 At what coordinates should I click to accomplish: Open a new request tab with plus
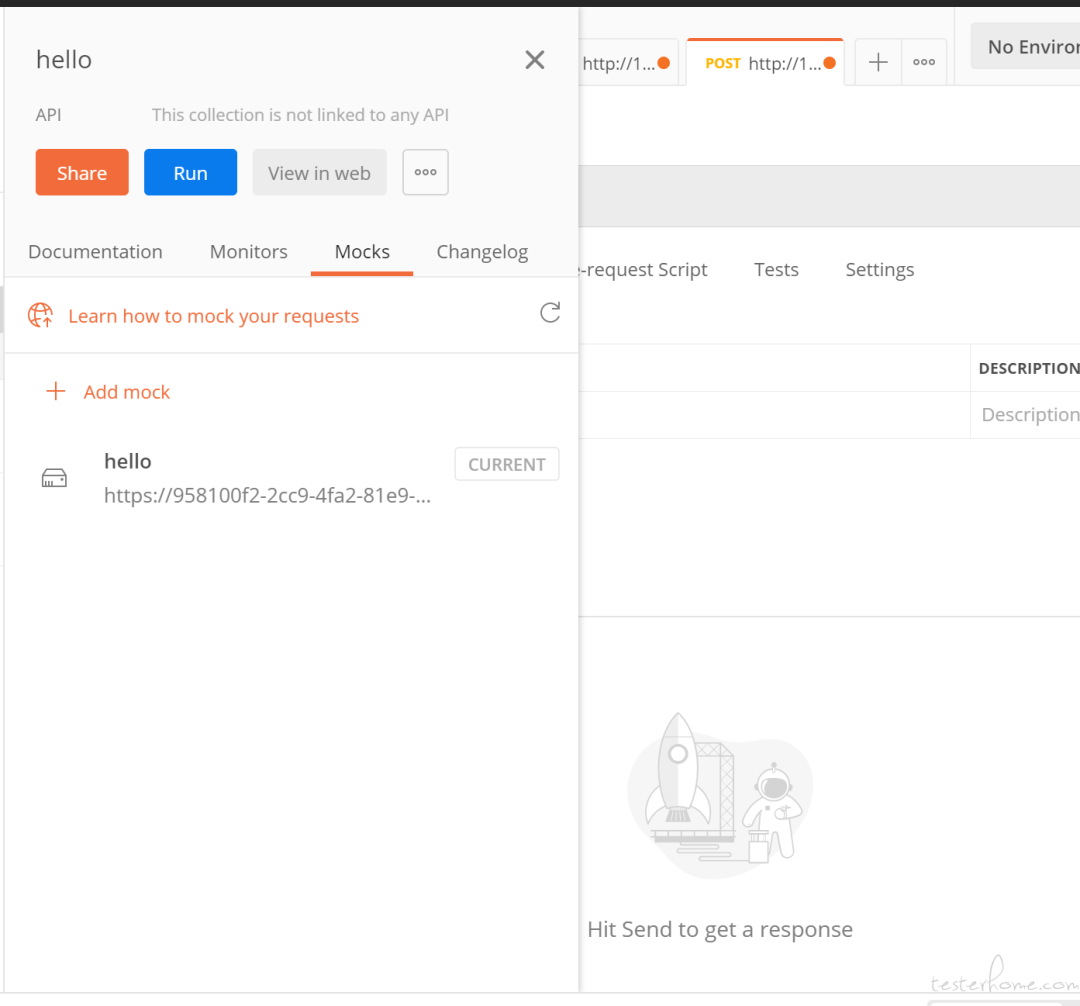[x=878, y=63]
